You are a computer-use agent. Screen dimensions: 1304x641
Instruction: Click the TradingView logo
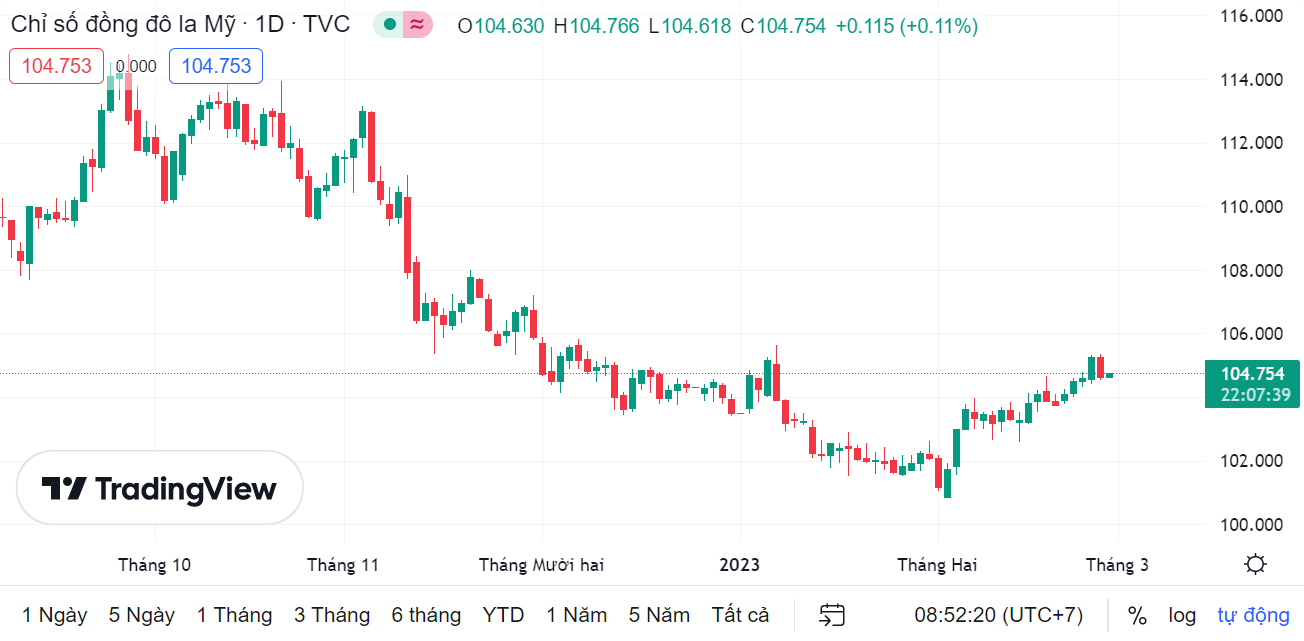(x=160, y=488)
